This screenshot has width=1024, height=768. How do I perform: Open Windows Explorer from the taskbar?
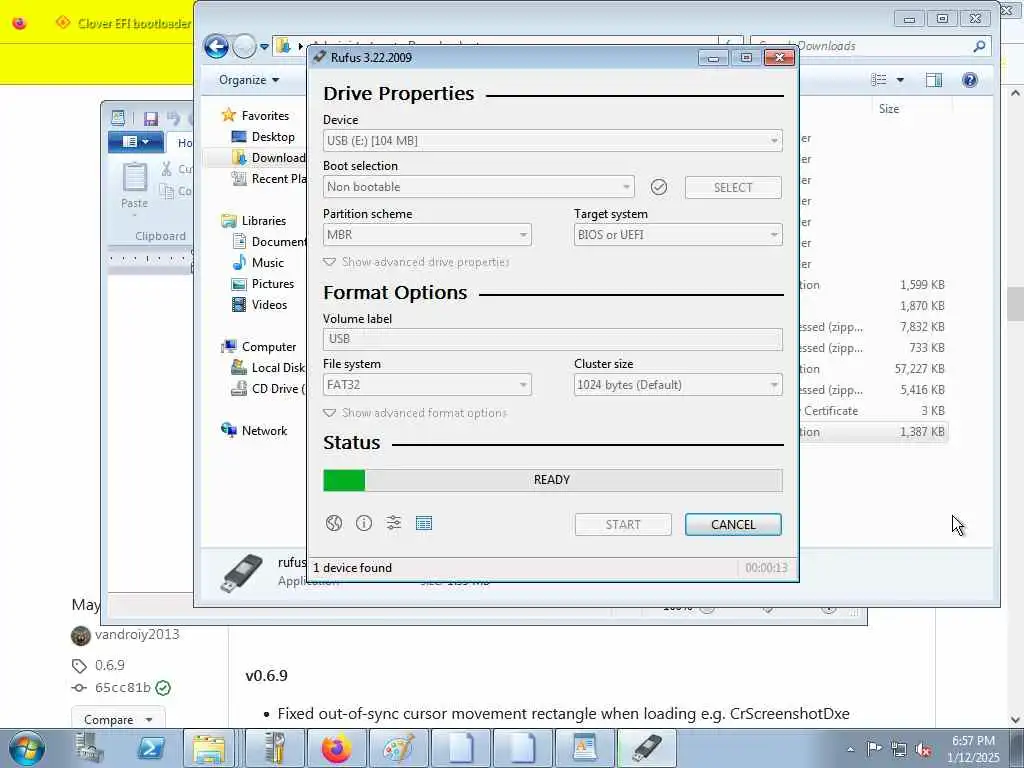tap(209, 748)
